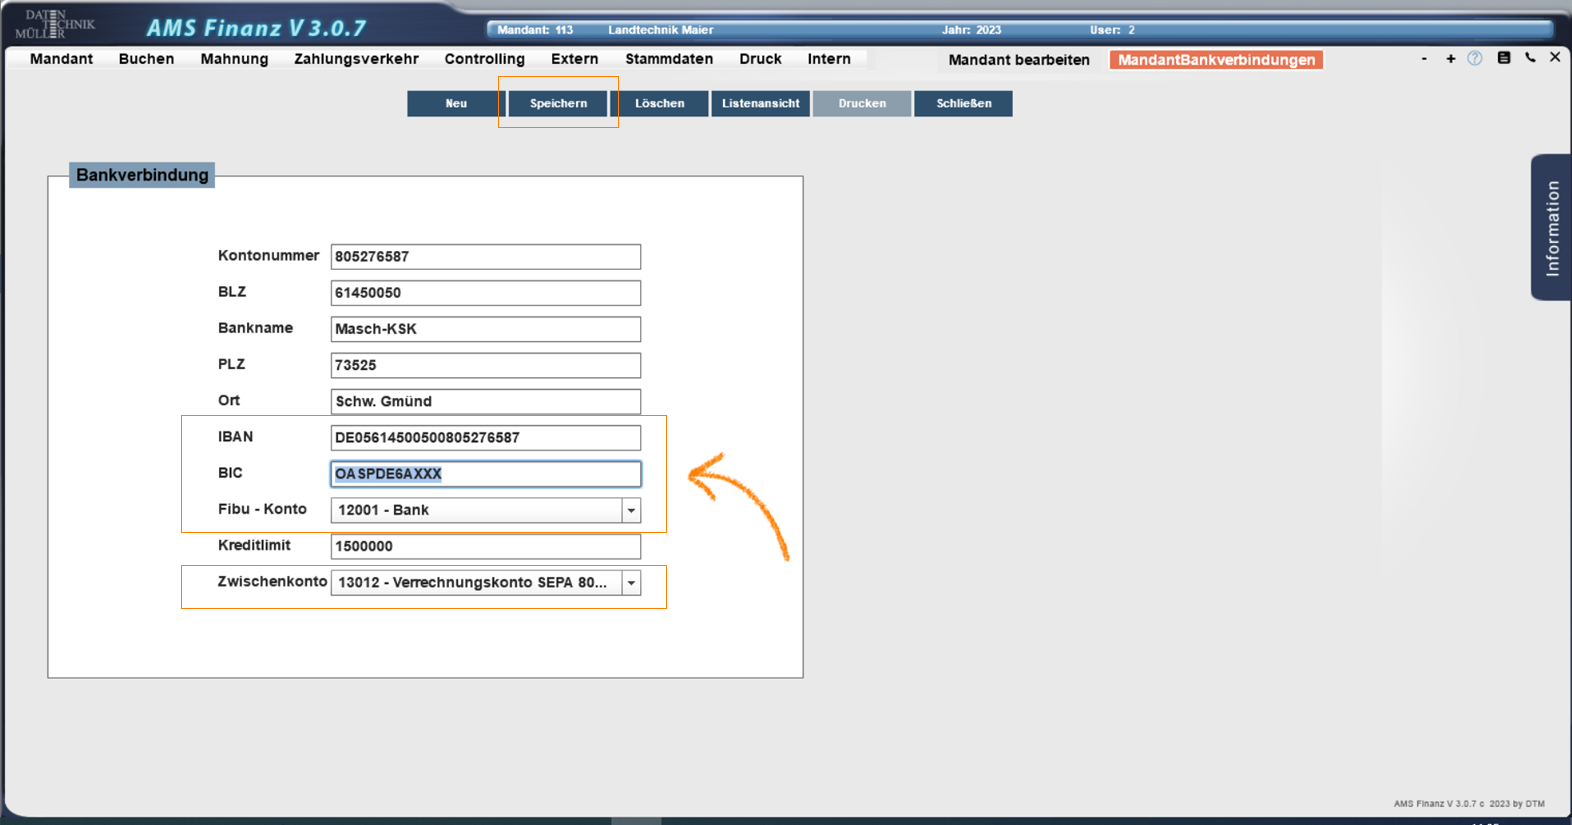Click the phone contact icon

(x=1530, y=58)
